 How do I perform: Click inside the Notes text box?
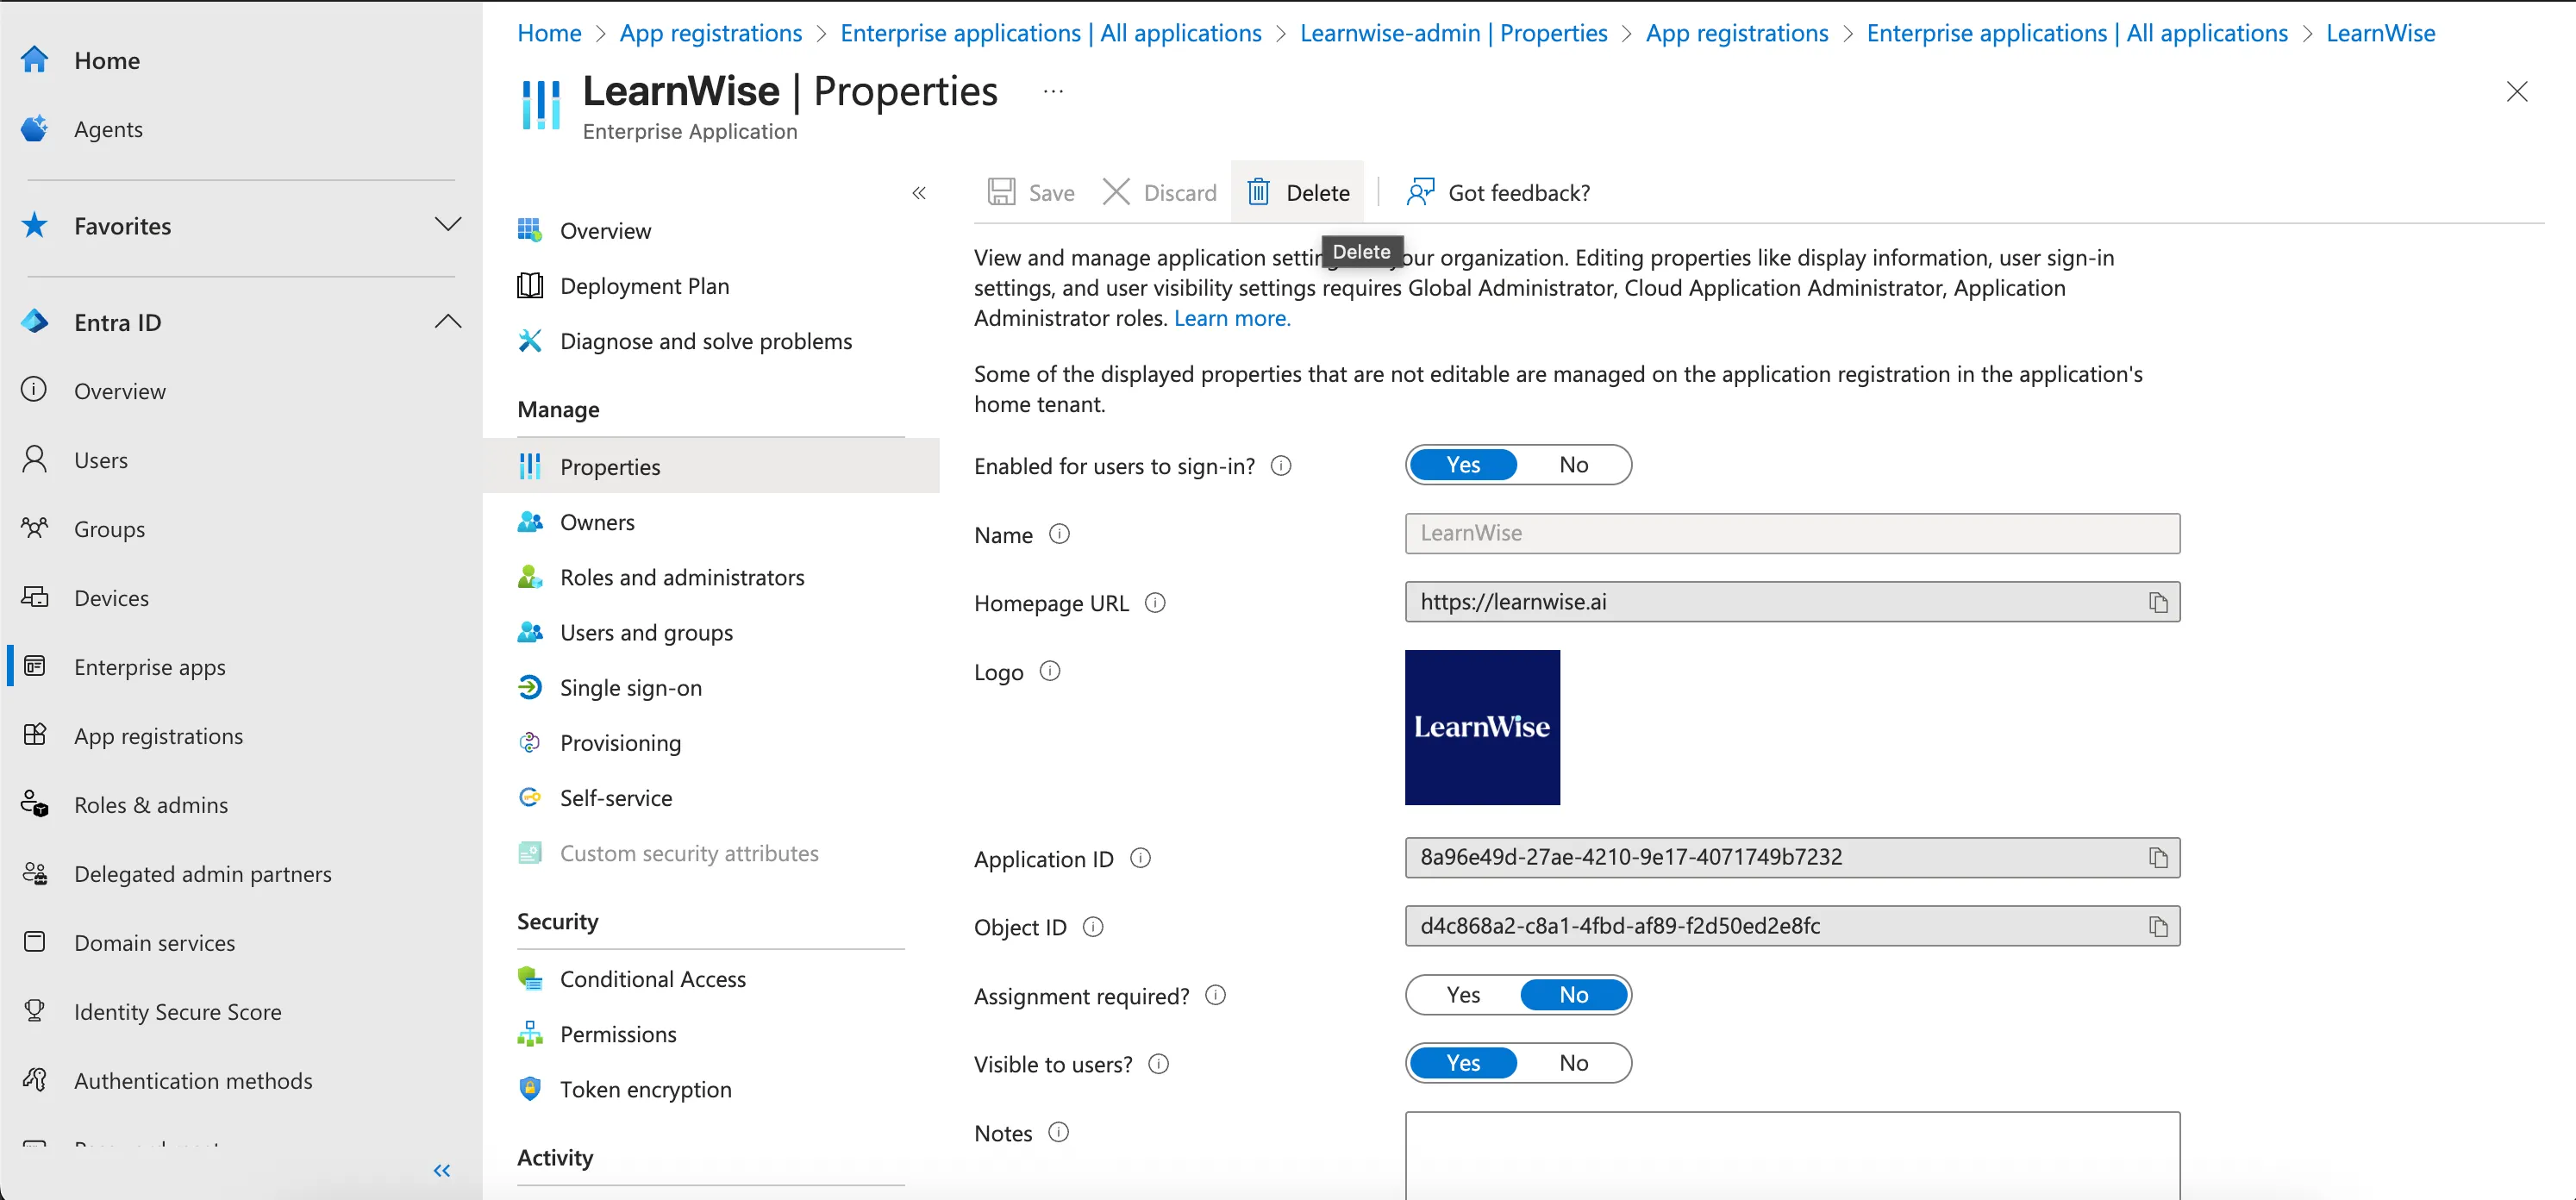coord(1792,1155)
